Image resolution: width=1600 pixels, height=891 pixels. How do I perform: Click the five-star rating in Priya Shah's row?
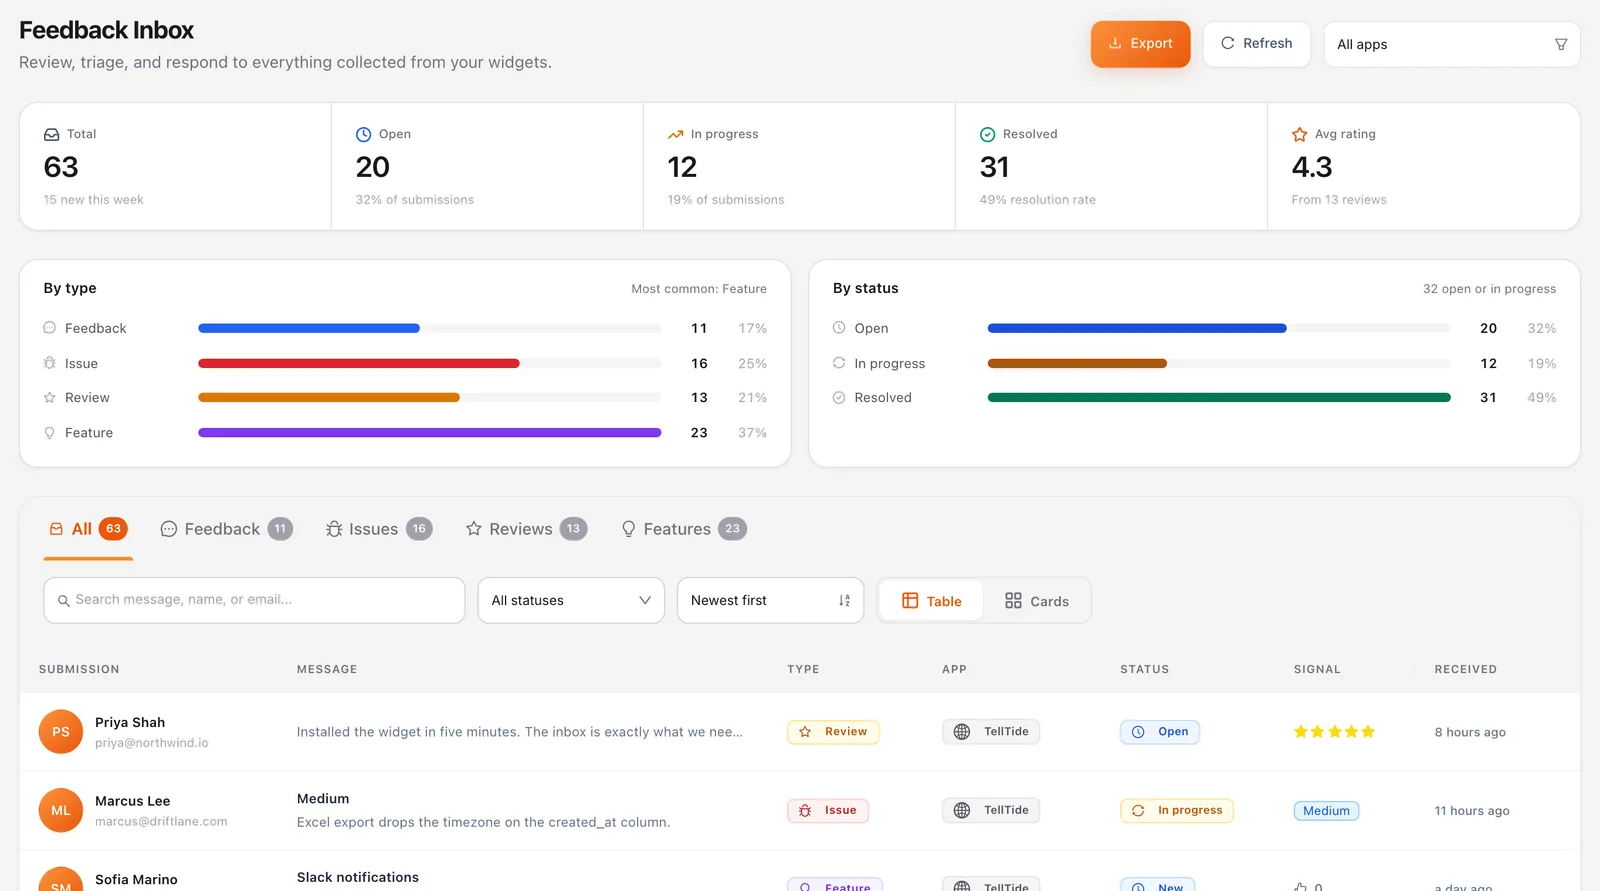tap(1334, 732)
